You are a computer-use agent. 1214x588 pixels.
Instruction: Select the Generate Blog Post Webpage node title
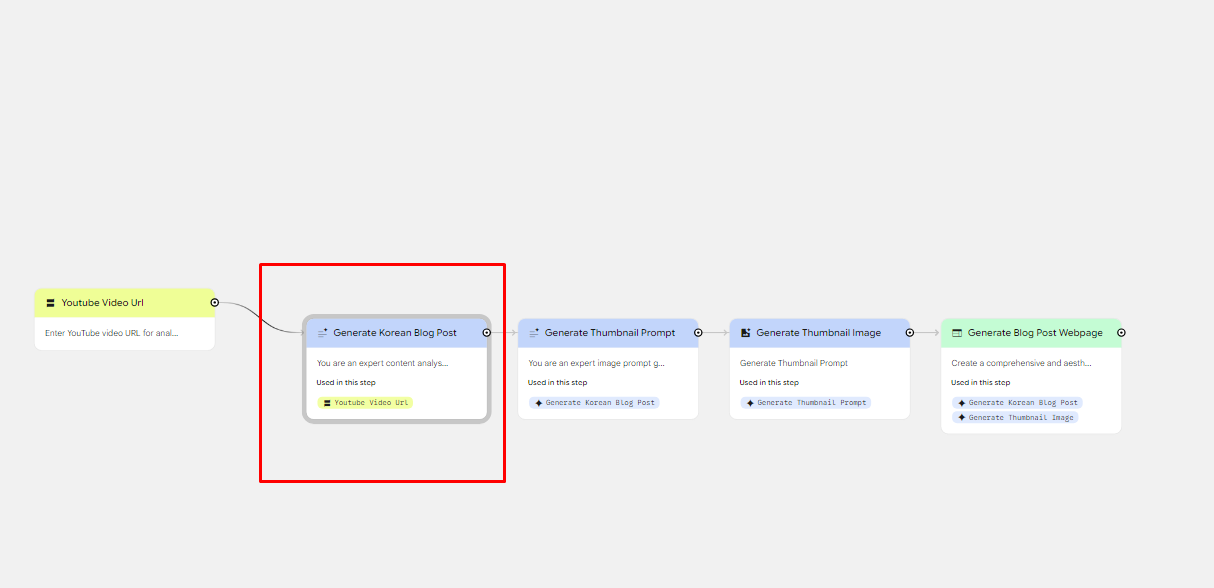click(x=1035, y=333)
